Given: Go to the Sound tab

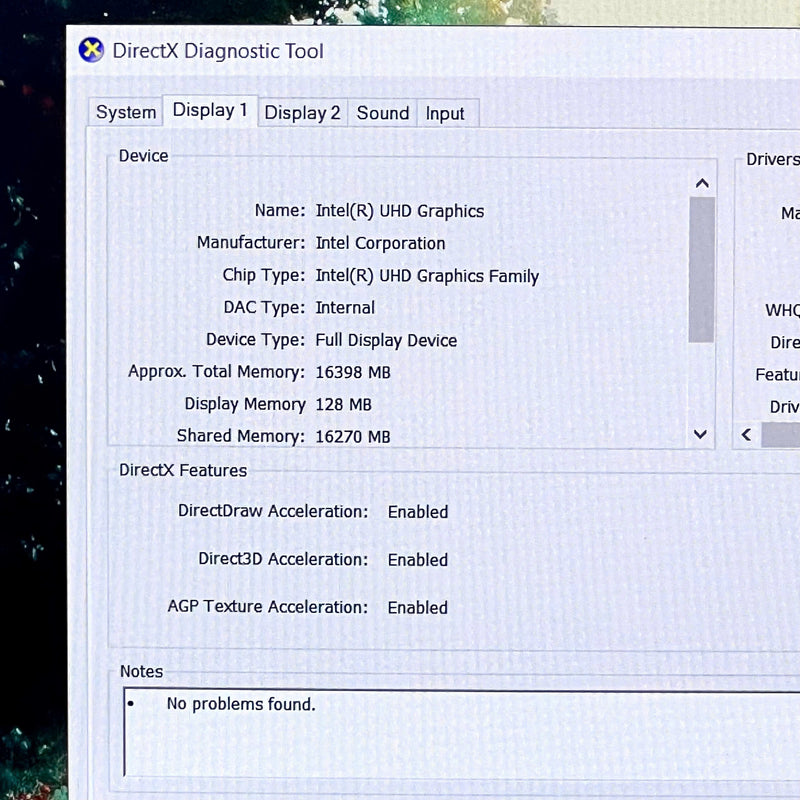Looking at the screenshot, I should pyautogui.click(x=383, y=113).
